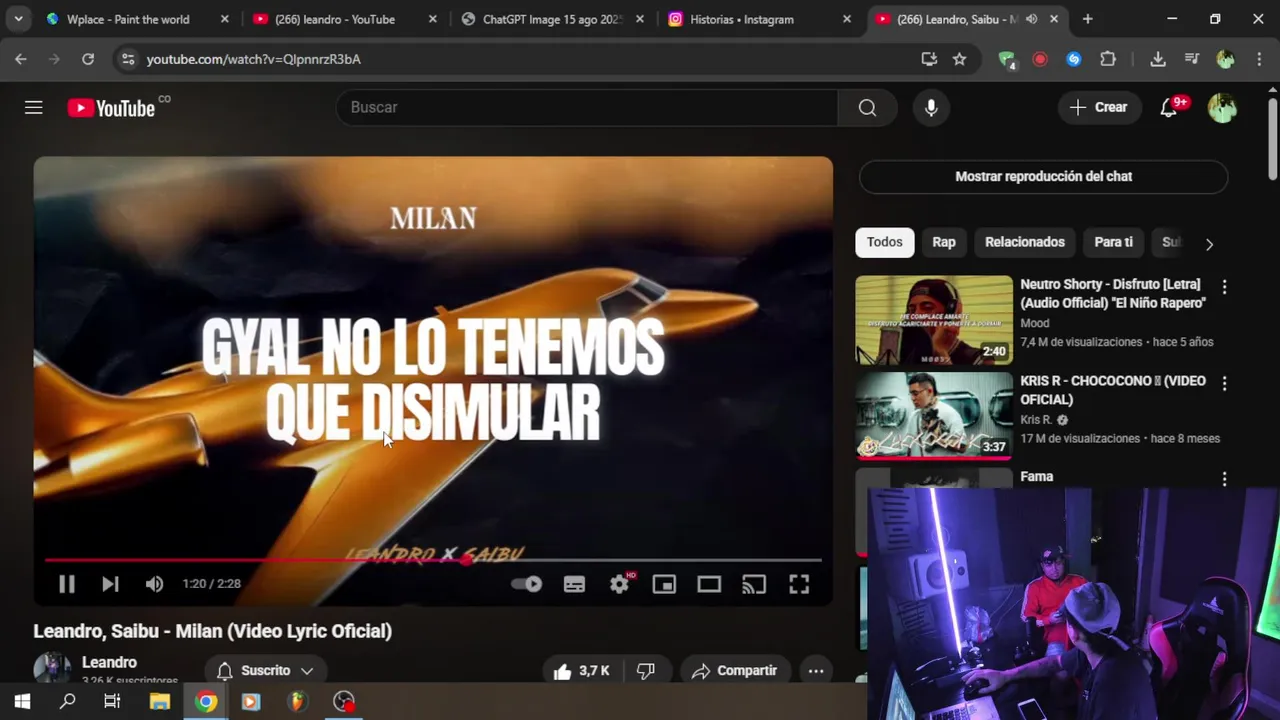Image resolution: width=1280 pixels, height=720 pixels.
Task: Select the Relacionados filter chip
Action: coord(1025,242)
